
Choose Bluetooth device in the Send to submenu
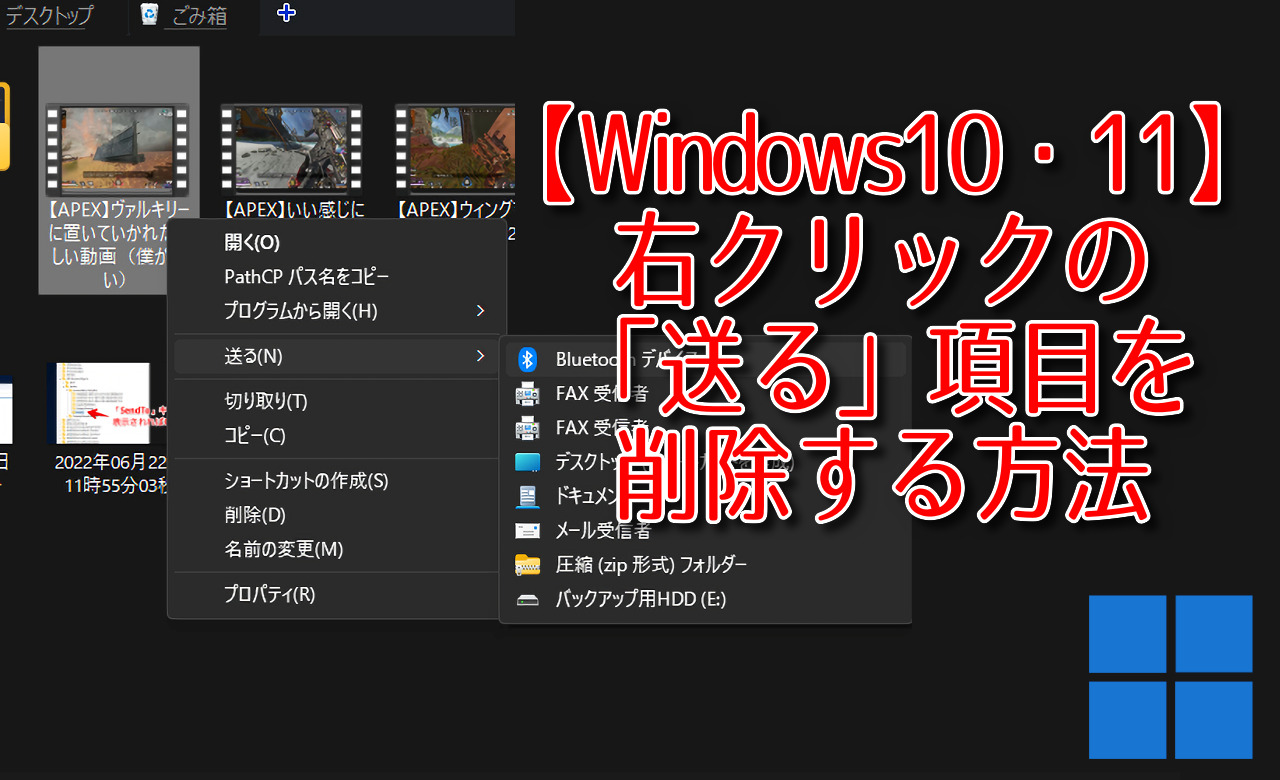(705, 360)
